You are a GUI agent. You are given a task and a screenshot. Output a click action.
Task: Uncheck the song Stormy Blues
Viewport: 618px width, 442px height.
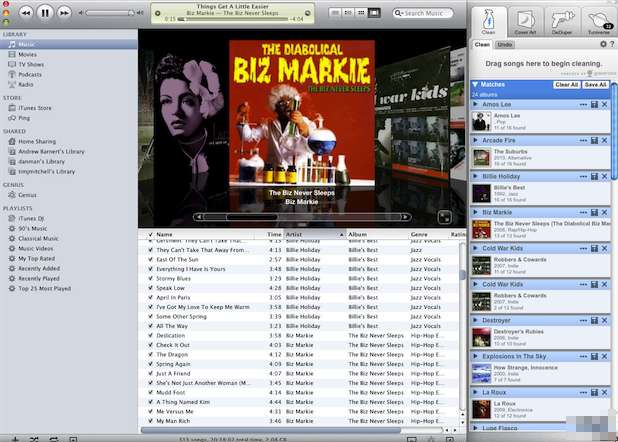(x=150, y=278)
